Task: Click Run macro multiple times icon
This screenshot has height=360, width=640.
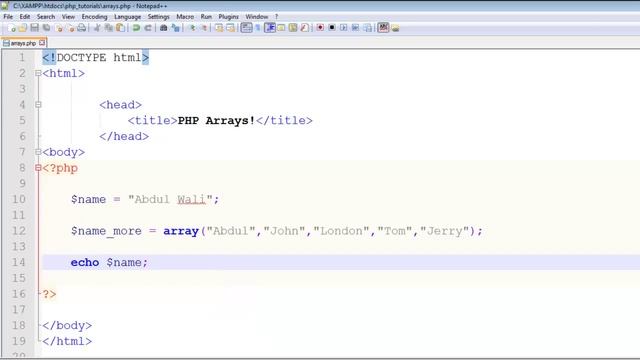Action: pyautogui.click(x=355, y=28)
